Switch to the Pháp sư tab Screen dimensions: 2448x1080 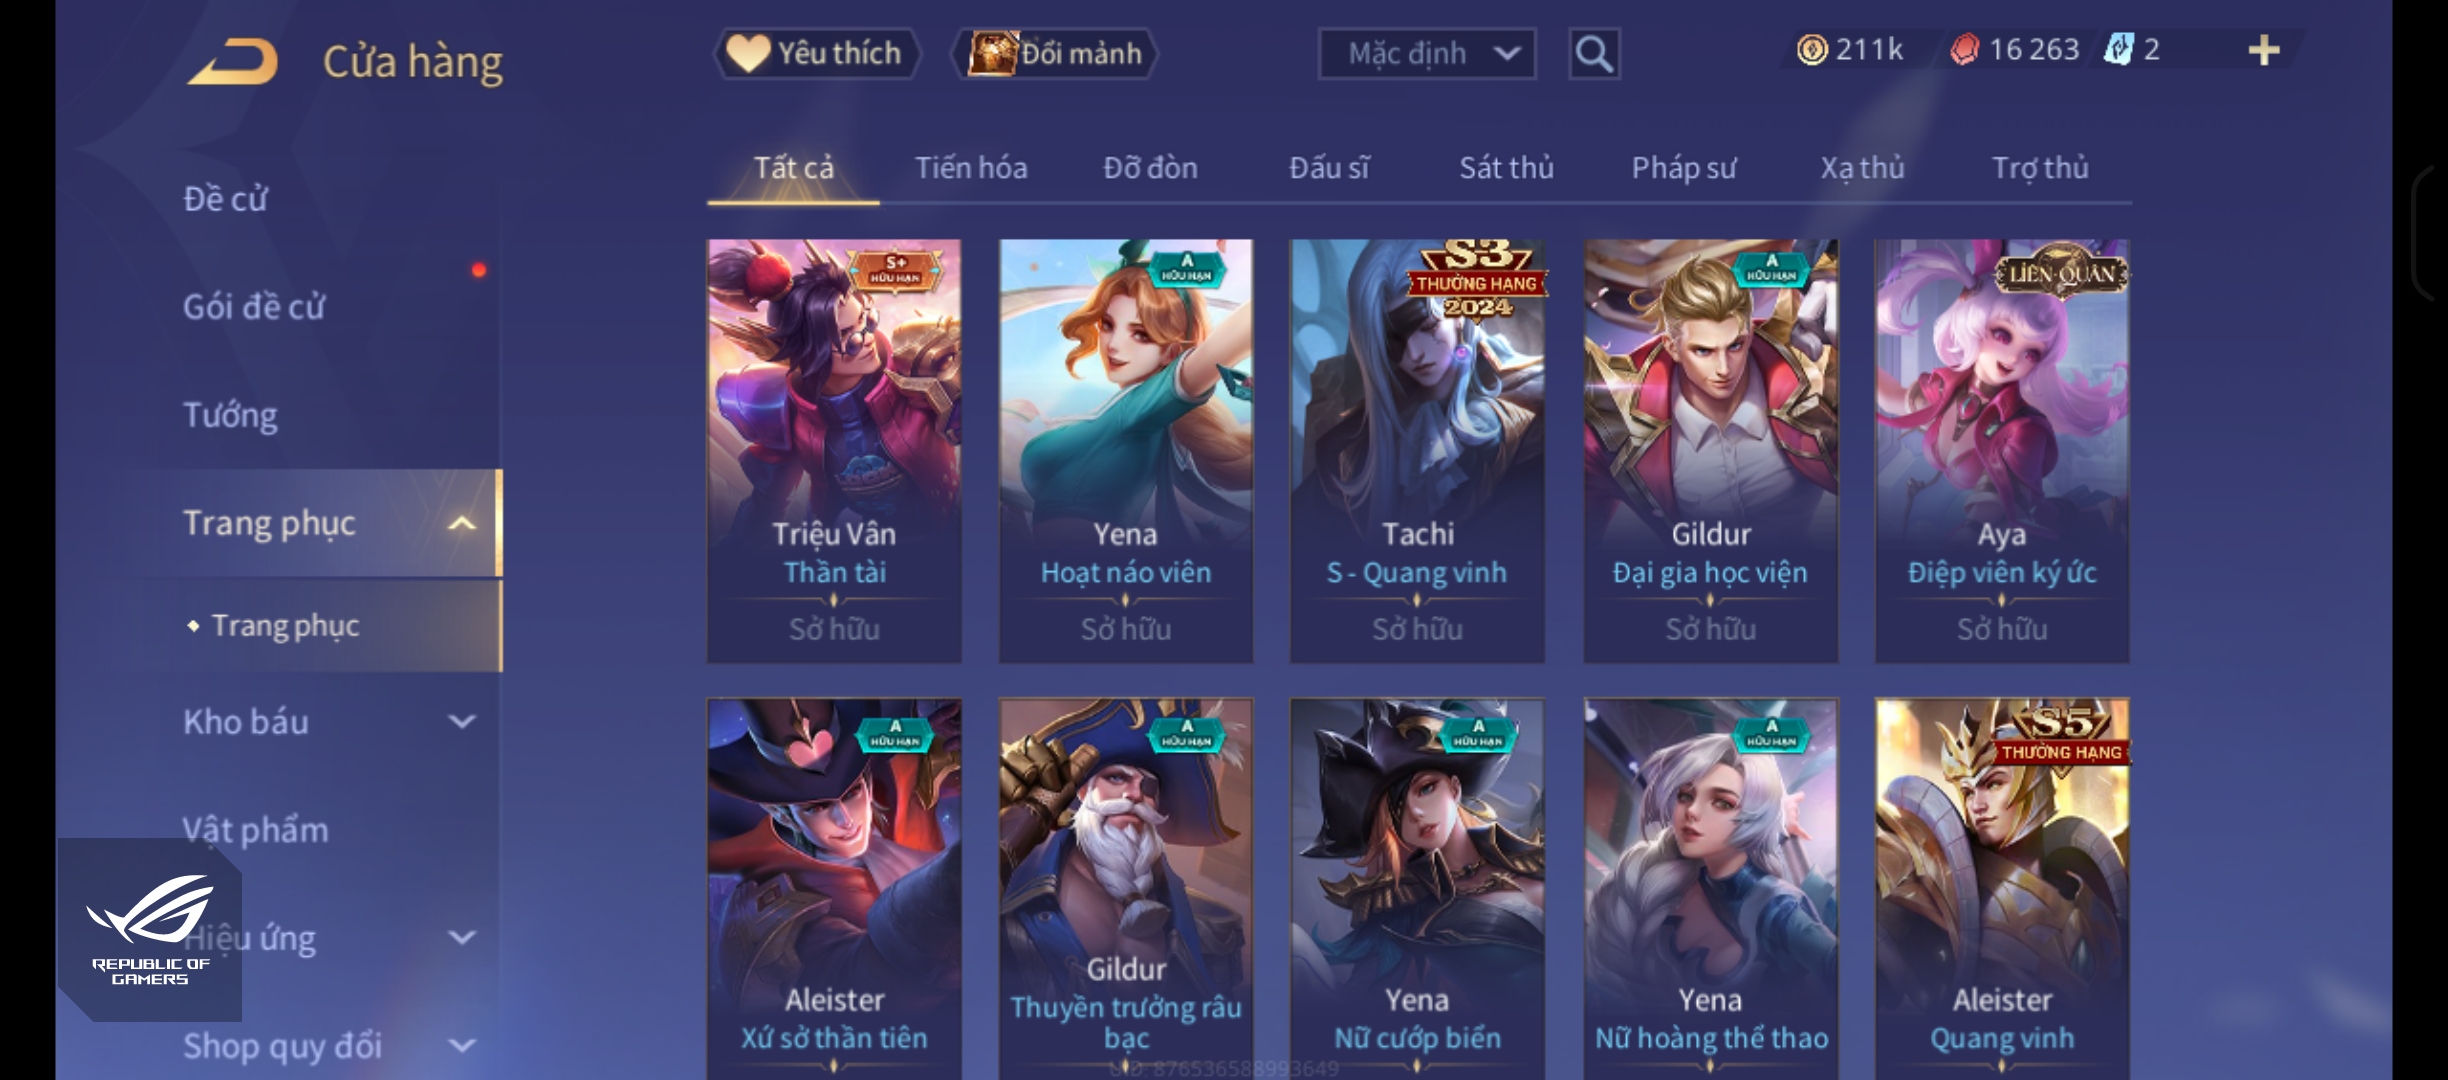(1684, 167)
